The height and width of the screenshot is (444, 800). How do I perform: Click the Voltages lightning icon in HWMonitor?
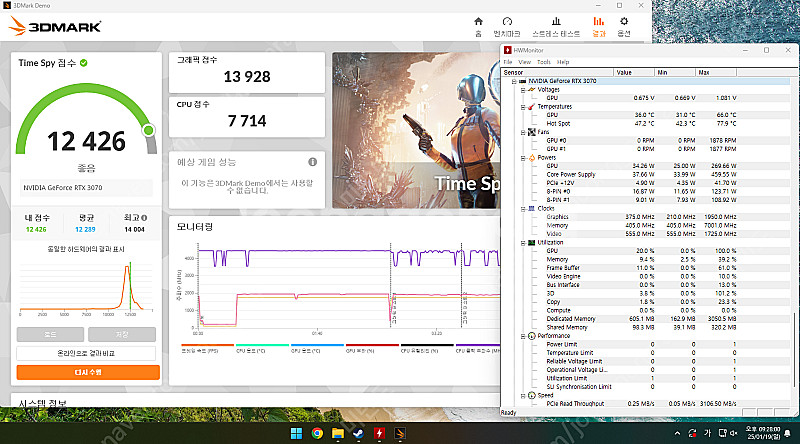[x=532, y=89]
